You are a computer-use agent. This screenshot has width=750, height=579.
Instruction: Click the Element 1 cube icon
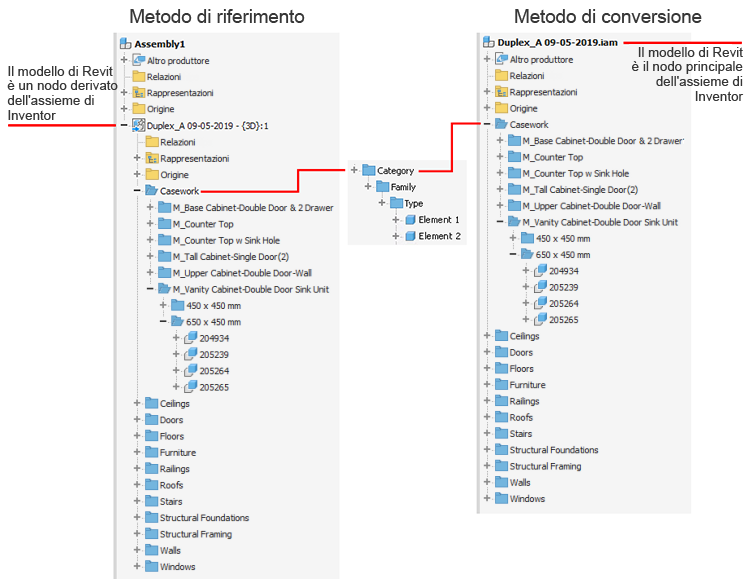tap(410, 220)
